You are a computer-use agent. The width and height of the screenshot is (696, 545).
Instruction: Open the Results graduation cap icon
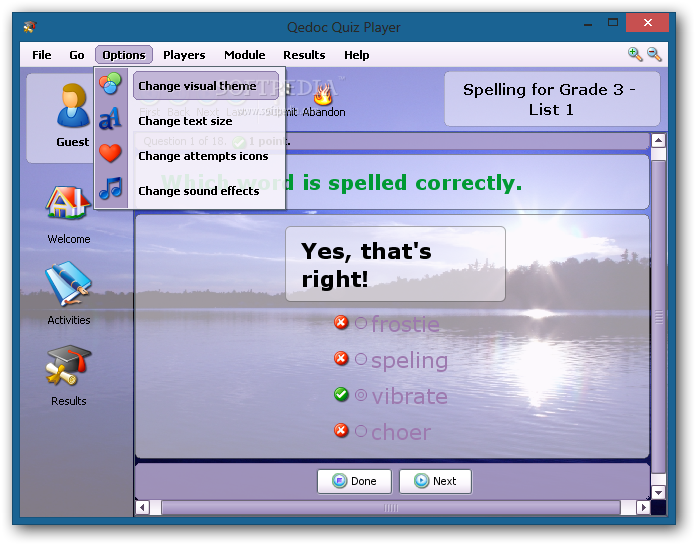[x=68, y=366]
